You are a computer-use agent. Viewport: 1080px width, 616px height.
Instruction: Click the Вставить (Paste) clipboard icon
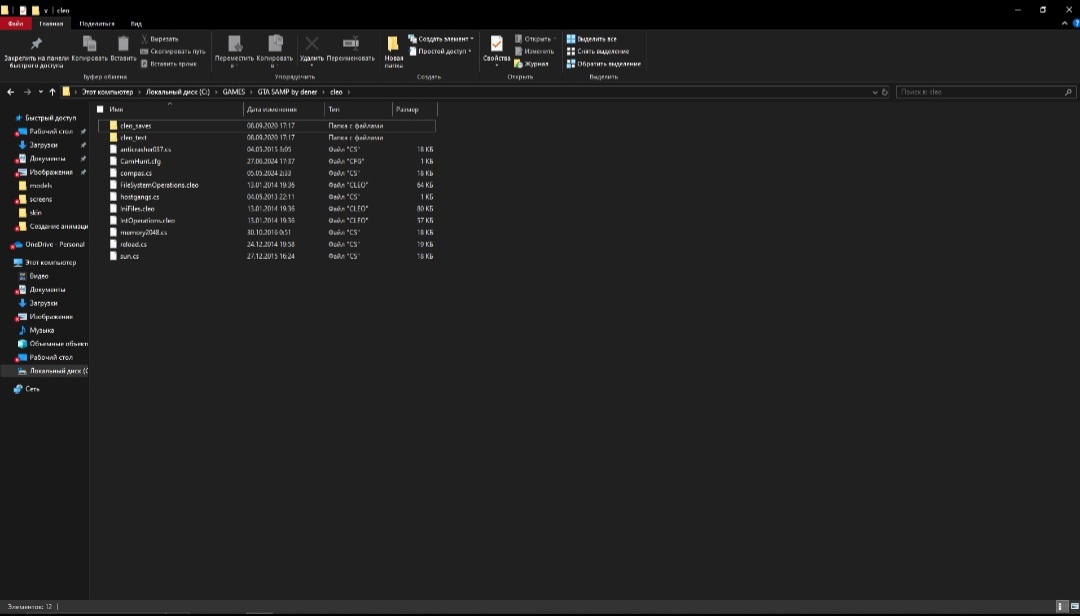(123, 44)
